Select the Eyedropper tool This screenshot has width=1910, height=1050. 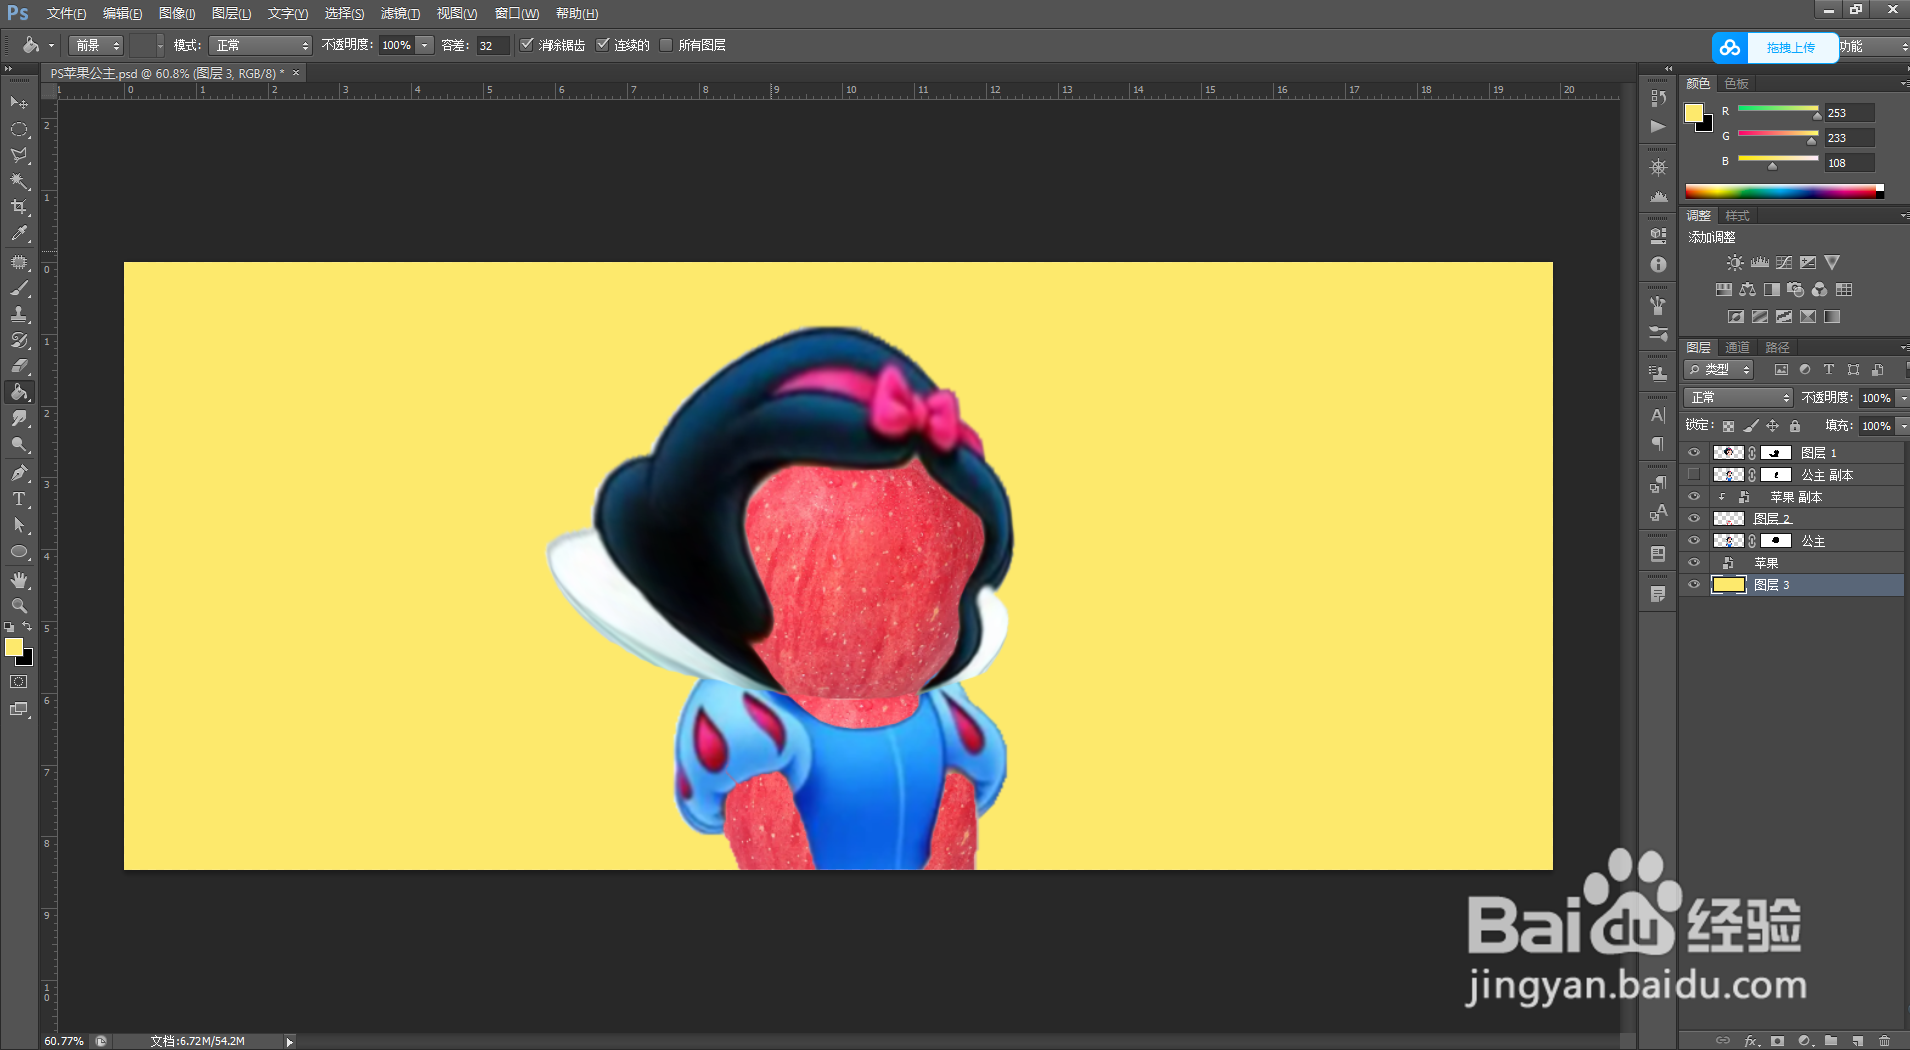[x=19, y=233]
